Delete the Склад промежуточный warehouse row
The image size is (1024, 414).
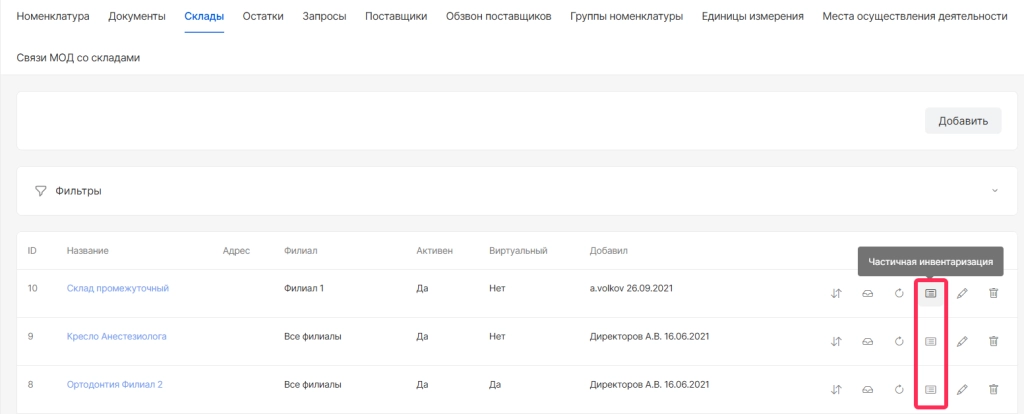993,293
